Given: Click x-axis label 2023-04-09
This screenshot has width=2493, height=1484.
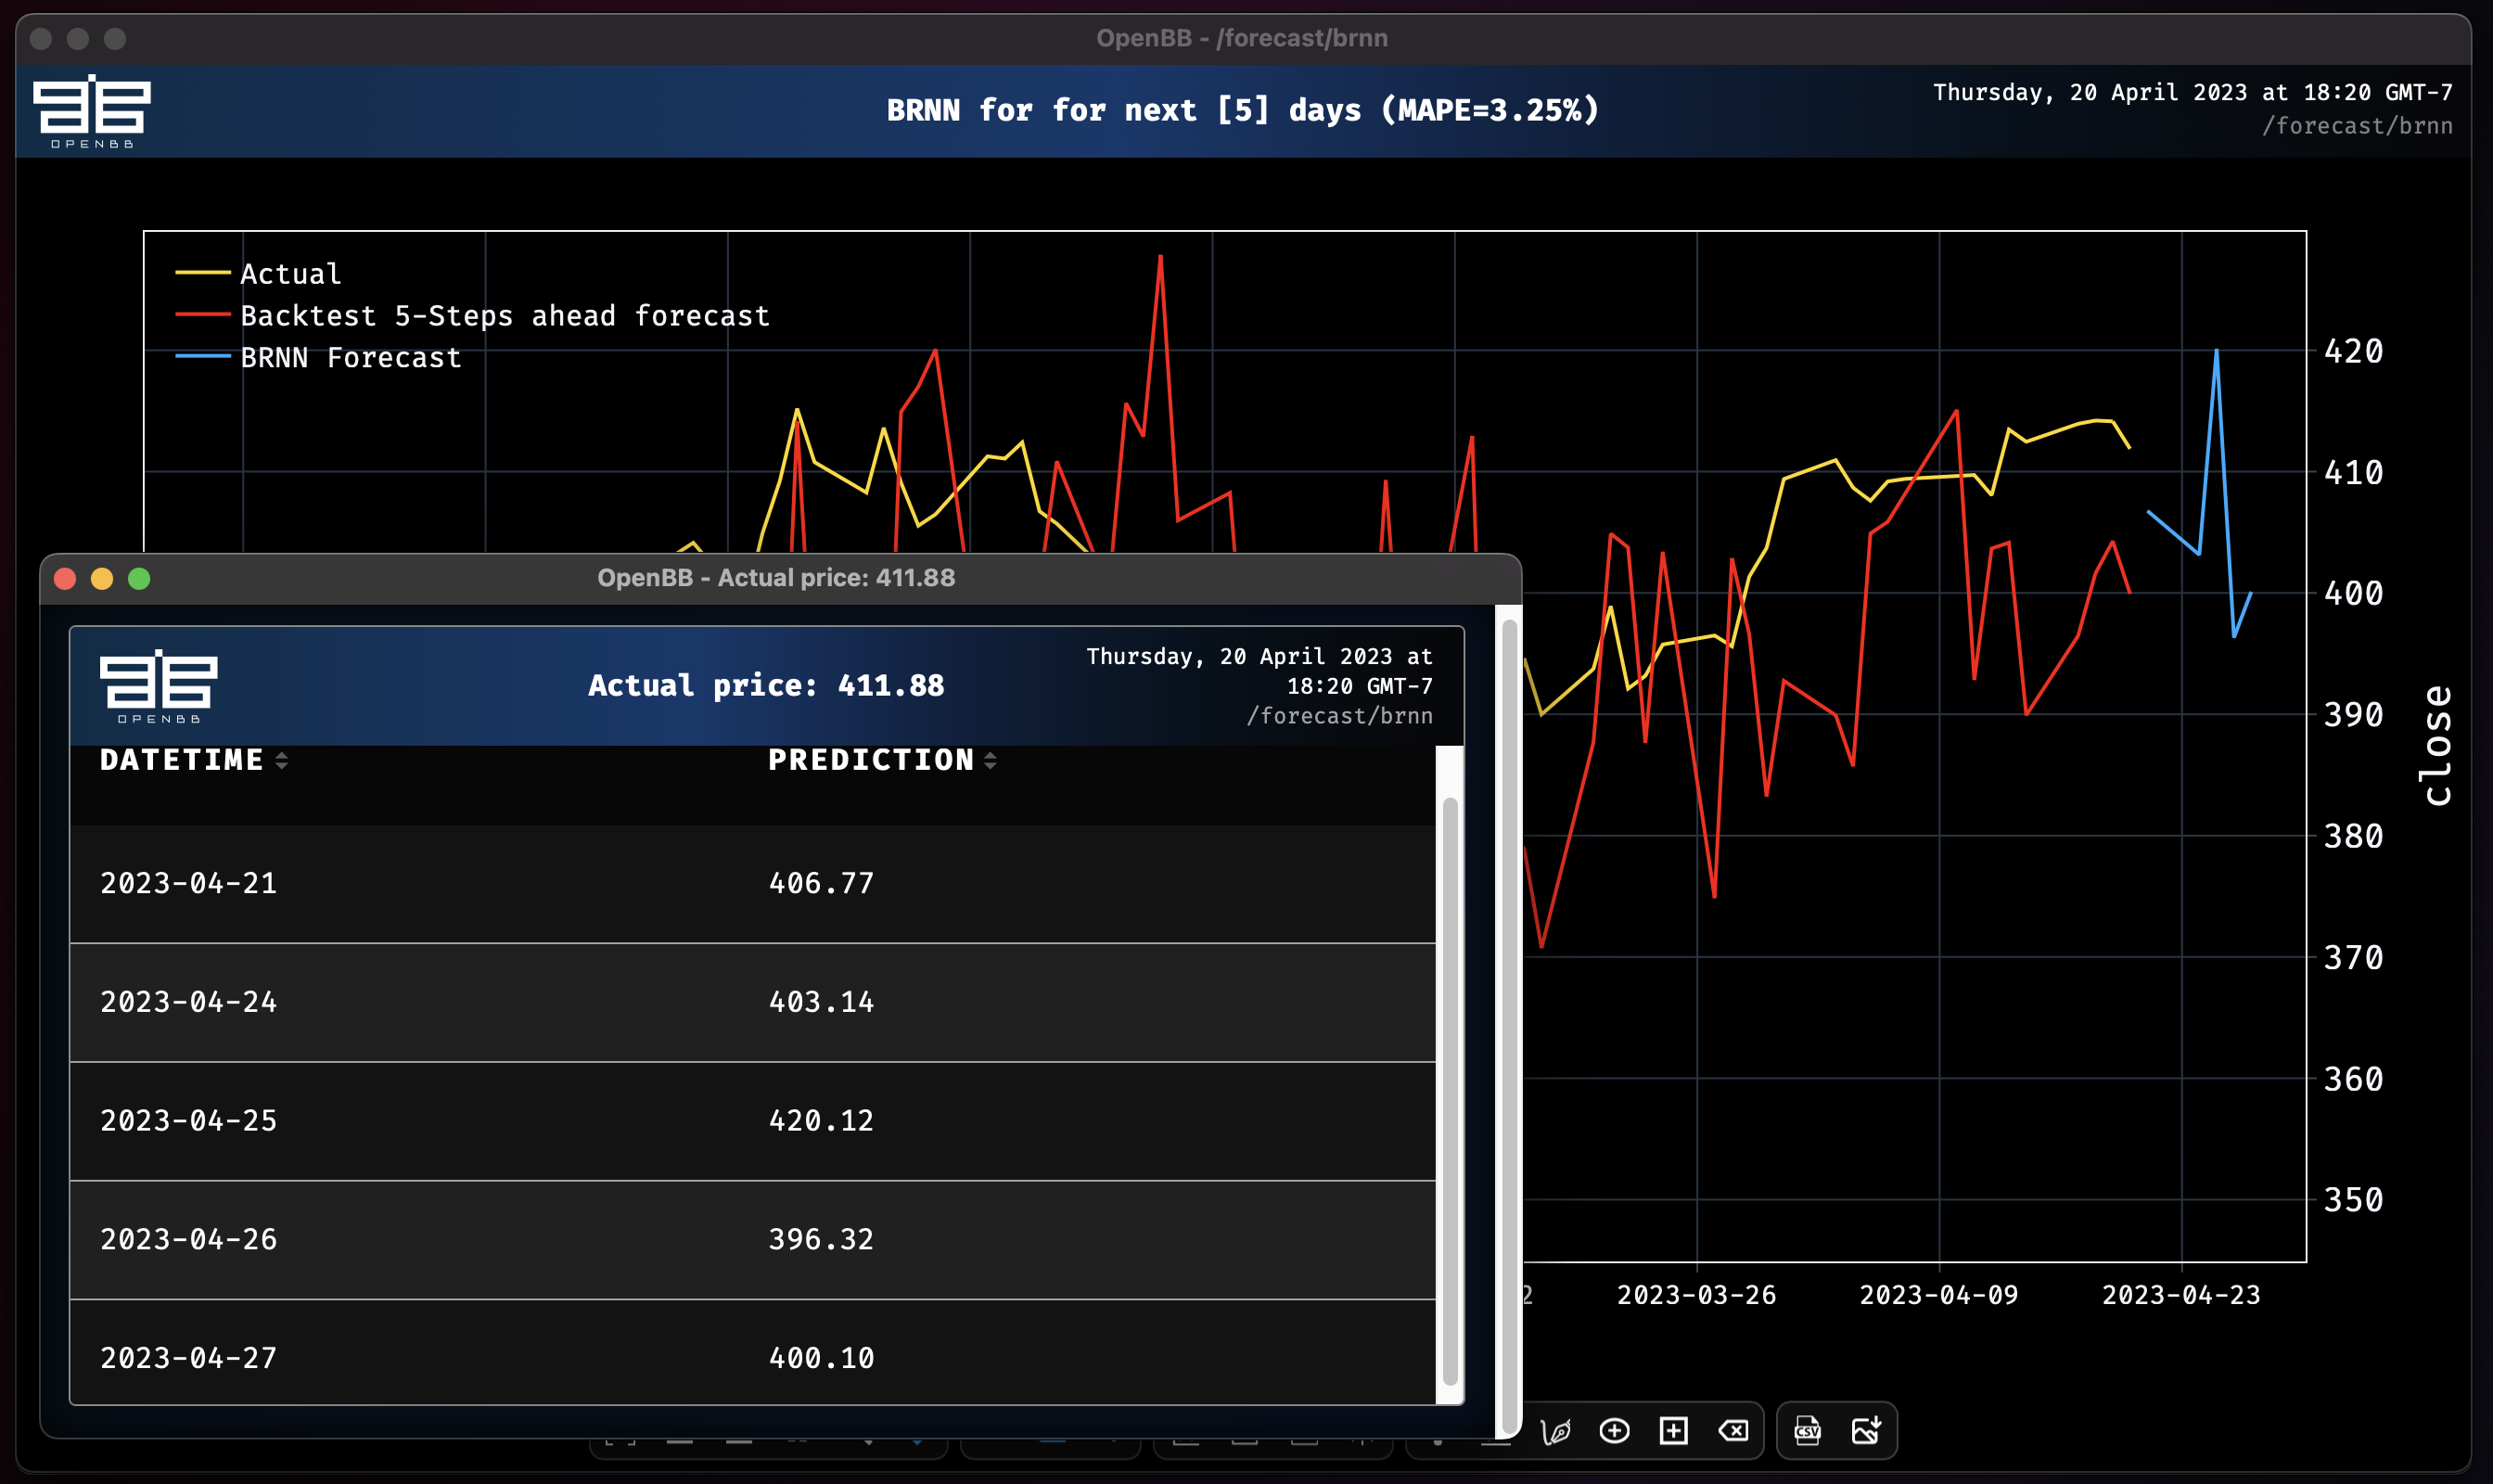Looking at the screenshot, I should point(1938,1295).
